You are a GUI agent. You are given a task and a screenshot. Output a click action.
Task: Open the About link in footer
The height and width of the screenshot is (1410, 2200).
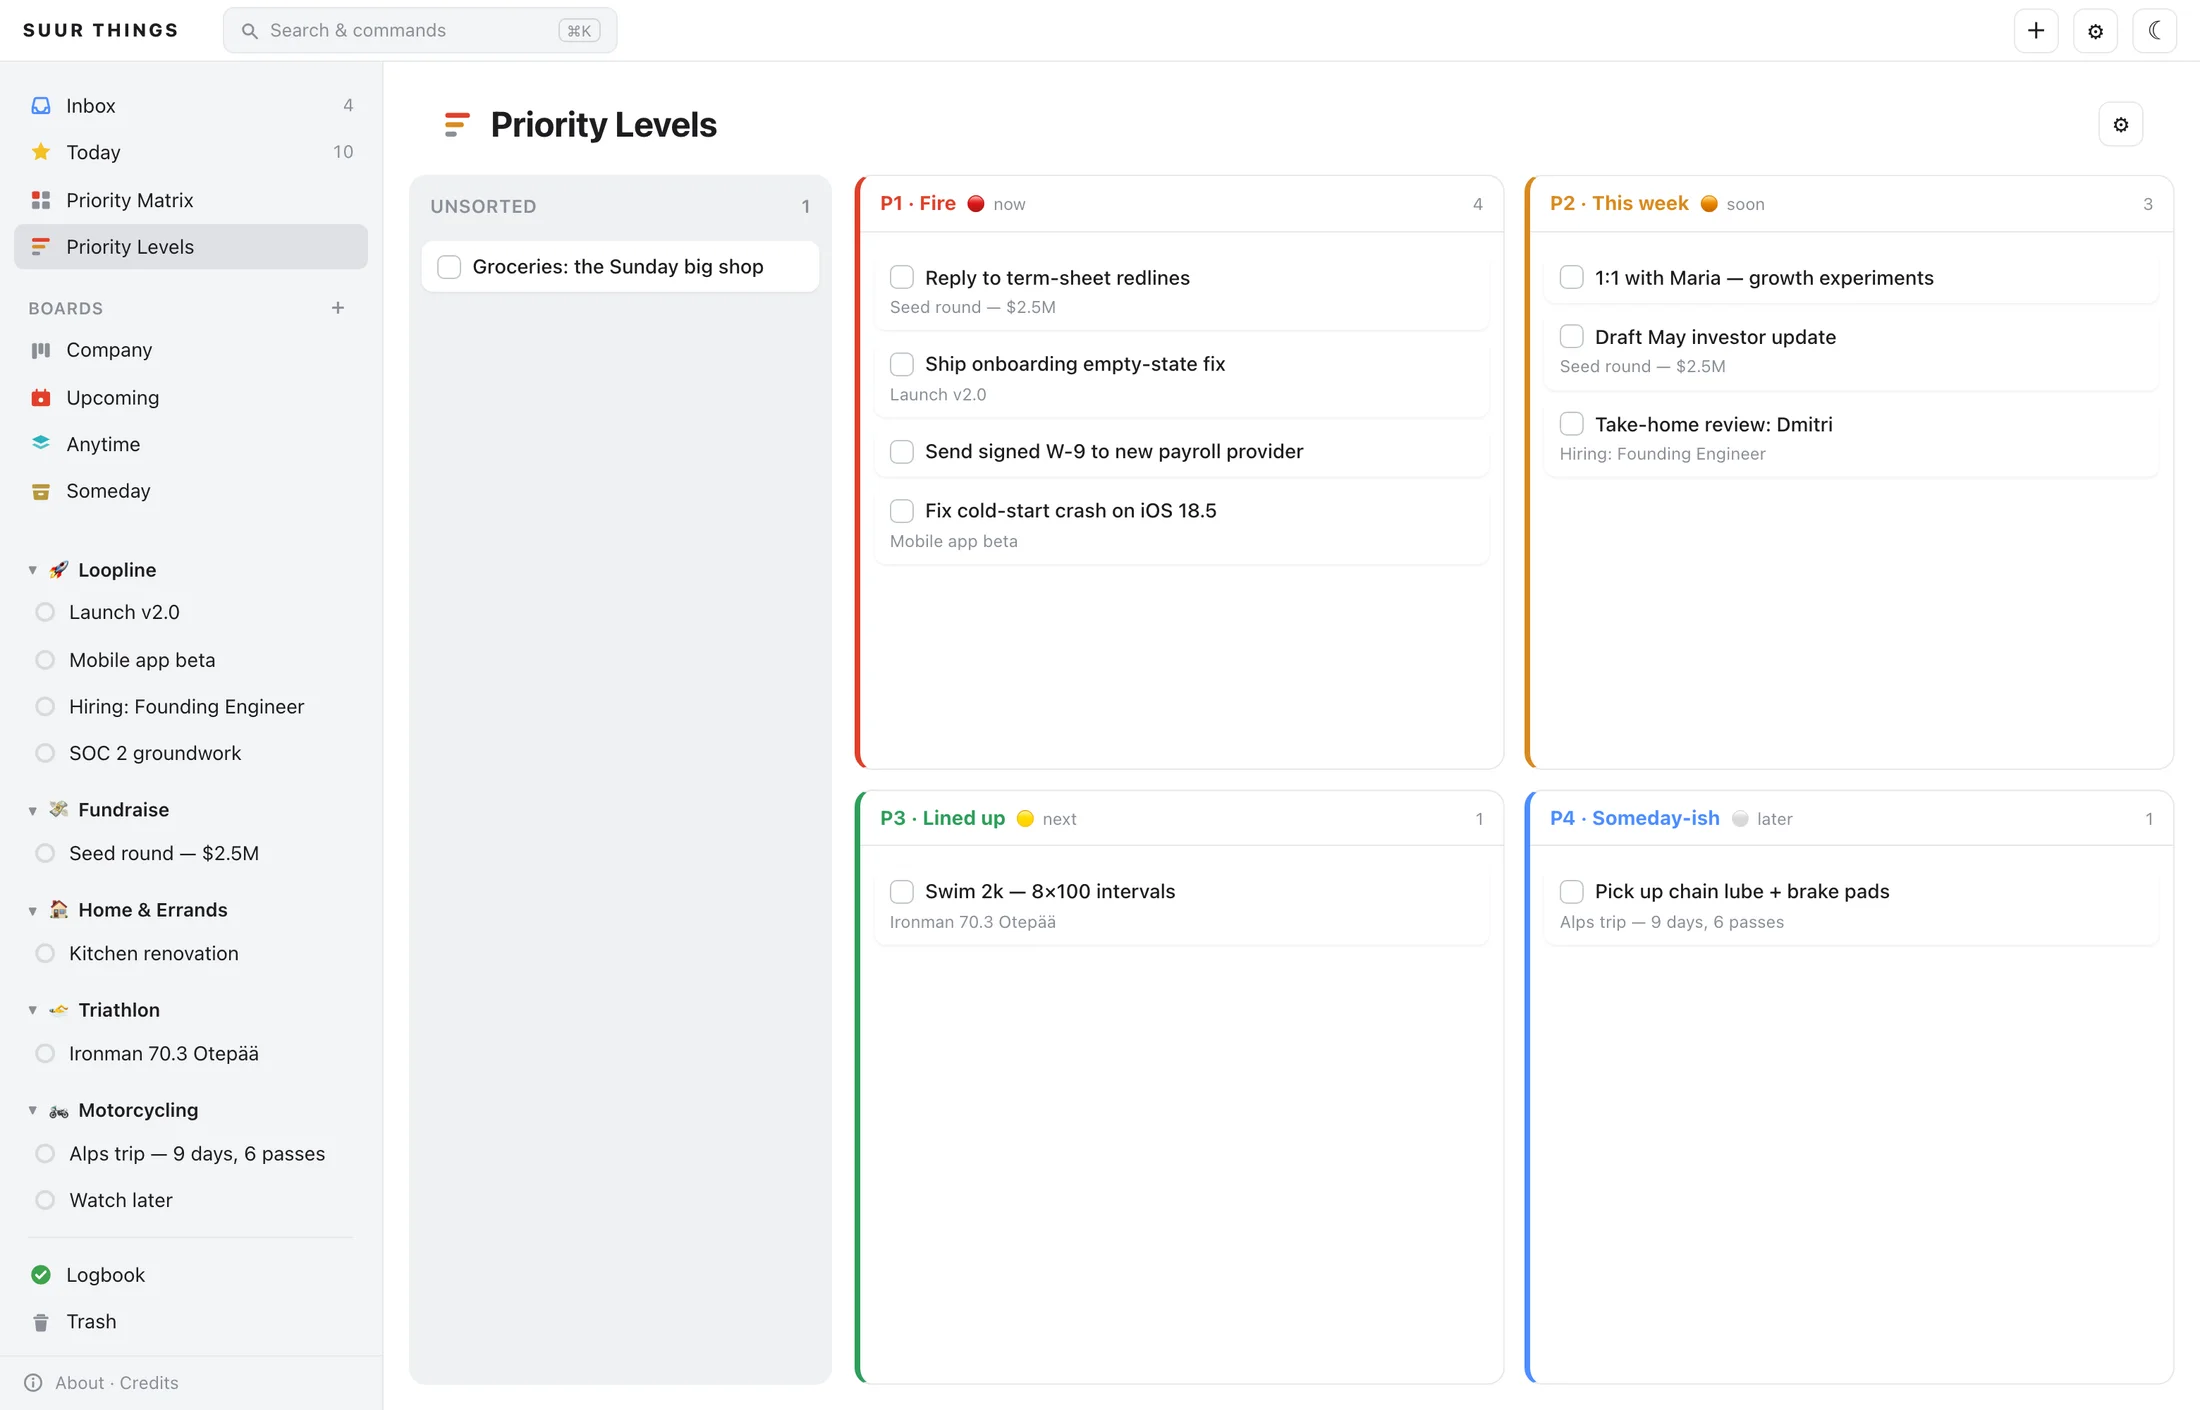point(79,1383)
